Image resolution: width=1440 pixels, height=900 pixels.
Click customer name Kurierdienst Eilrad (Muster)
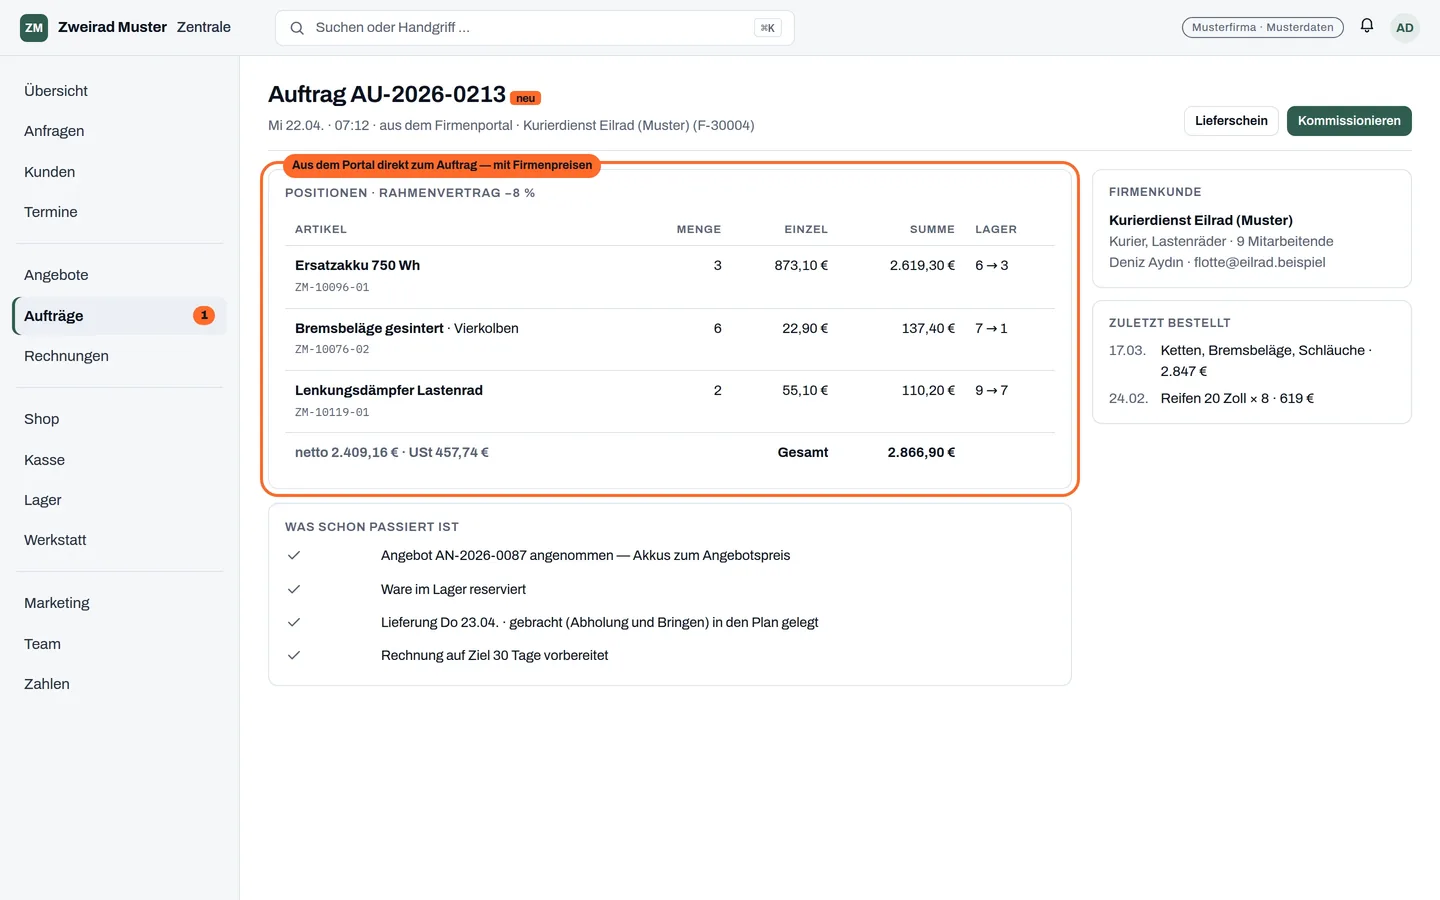click(1201, 220)
